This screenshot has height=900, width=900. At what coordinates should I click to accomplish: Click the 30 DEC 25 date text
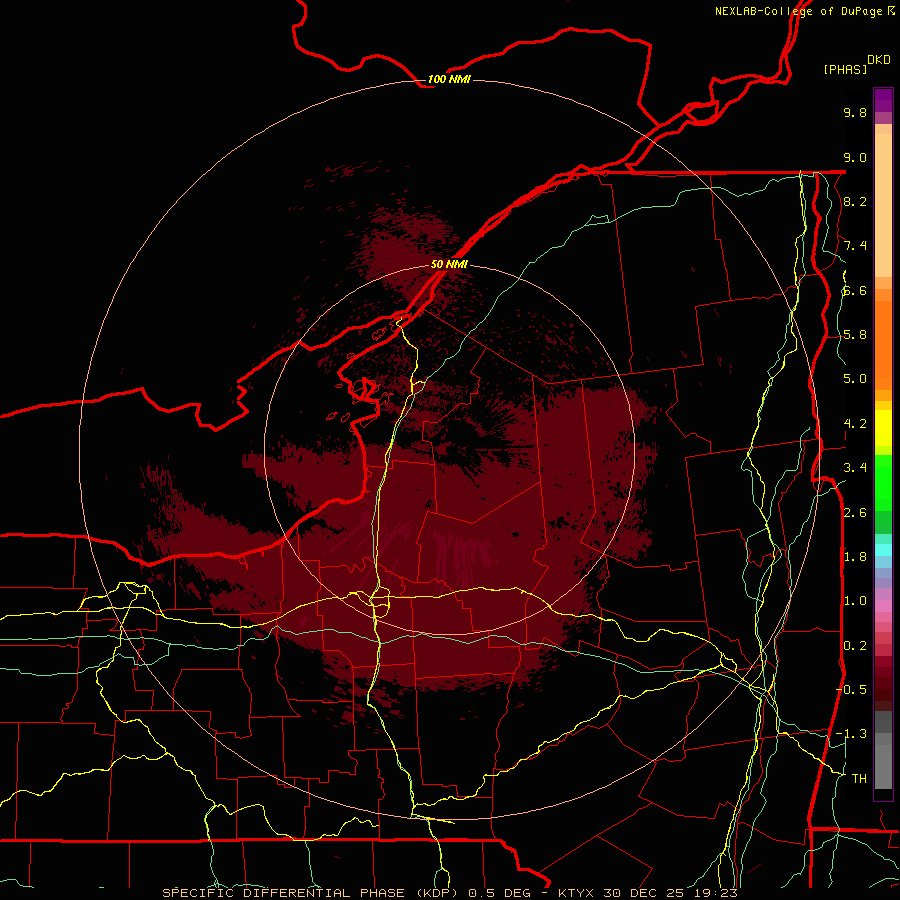[645, 893]
